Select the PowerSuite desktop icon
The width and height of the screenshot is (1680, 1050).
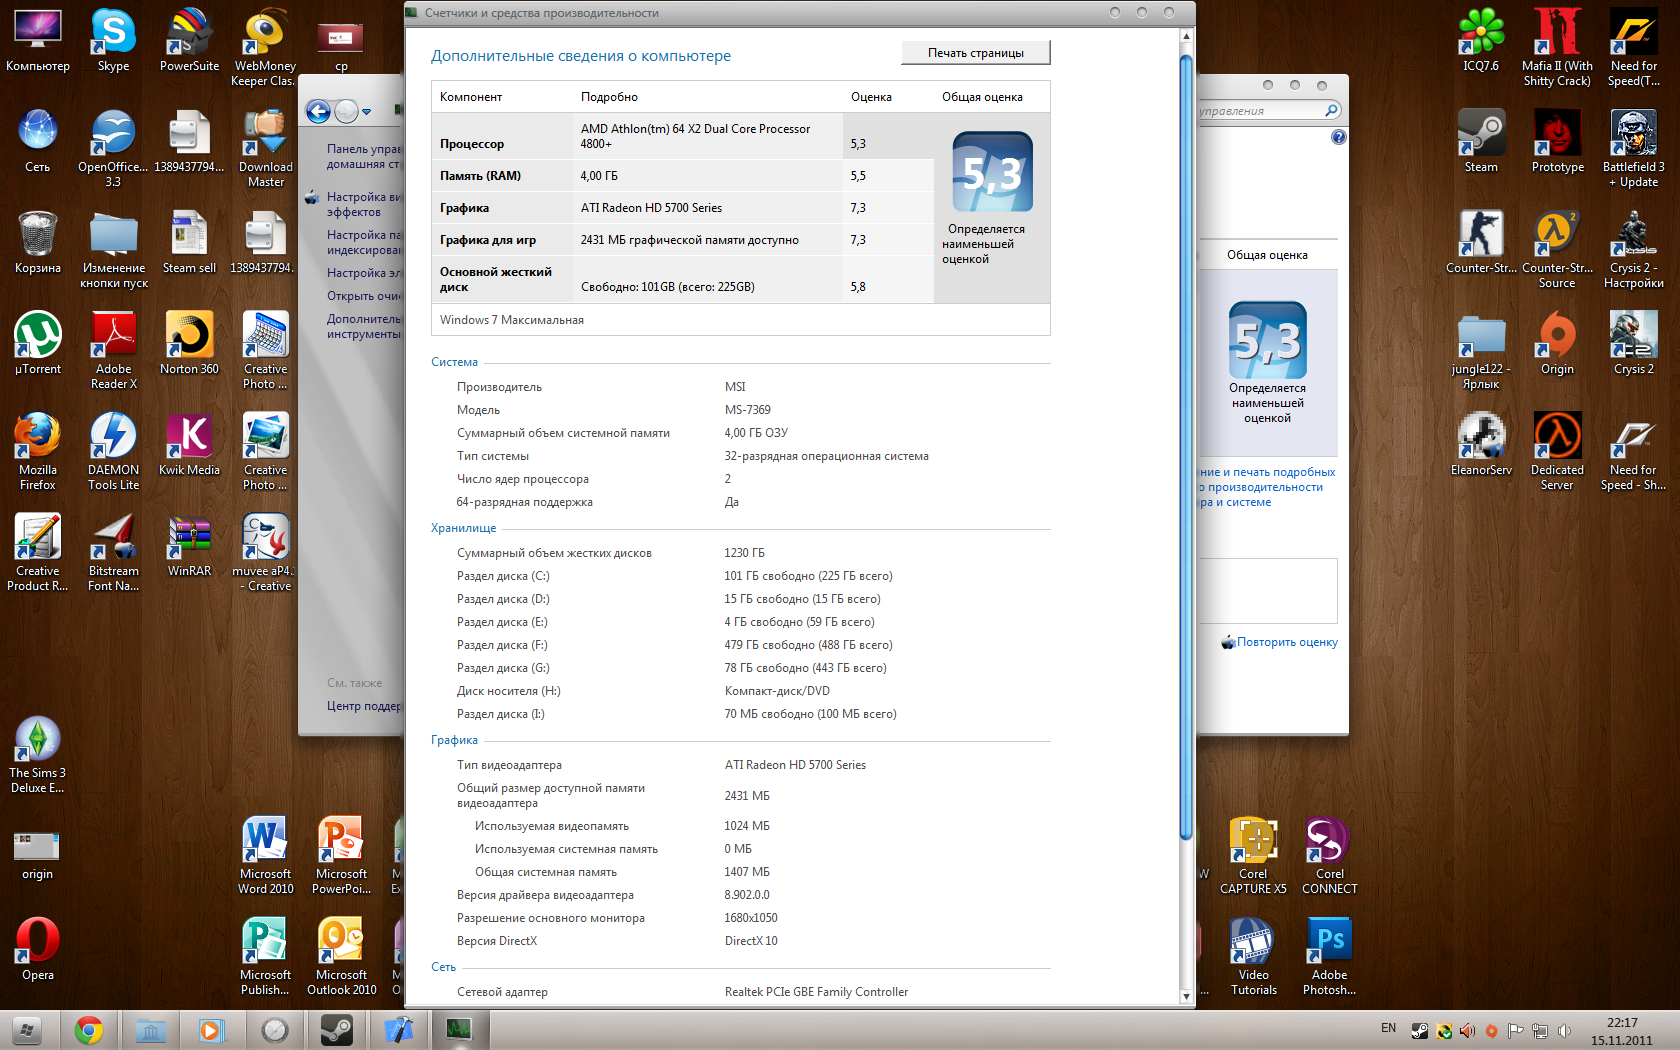click(x=189, y=41)
